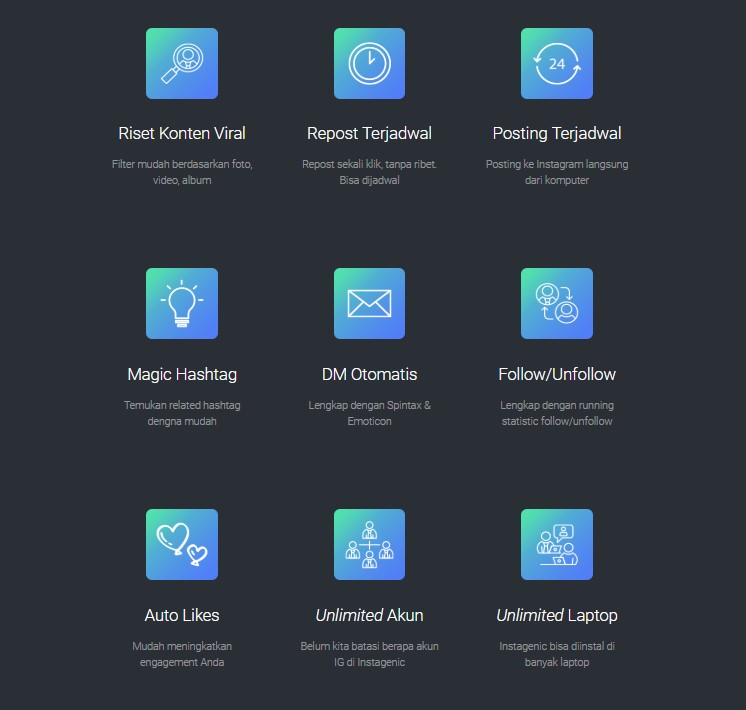Click the hearts Auto Likes icon
Screen dimensions: 746x710
click(x=182, y=544)
